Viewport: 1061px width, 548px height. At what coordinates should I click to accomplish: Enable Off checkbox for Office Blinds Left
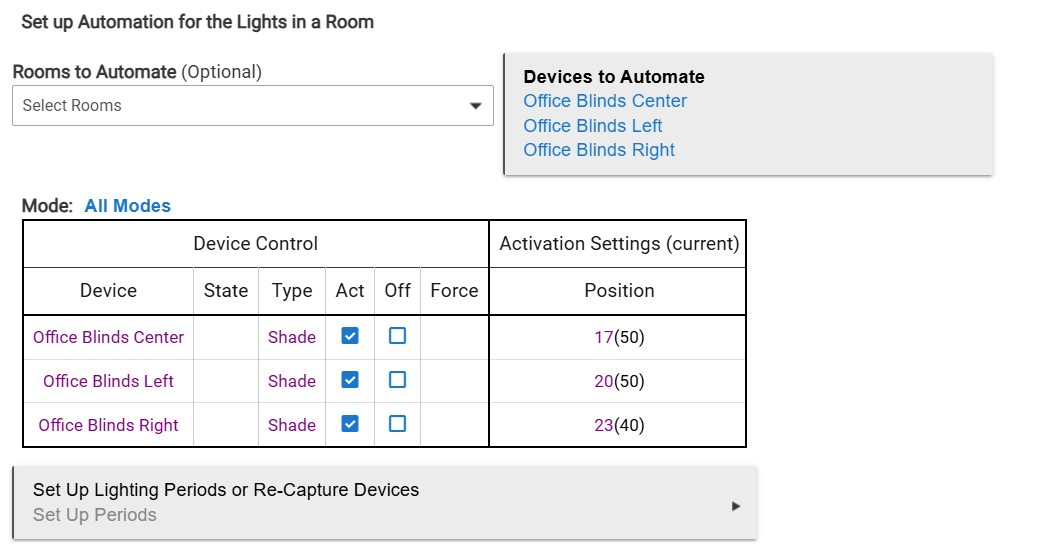[397, 380]
